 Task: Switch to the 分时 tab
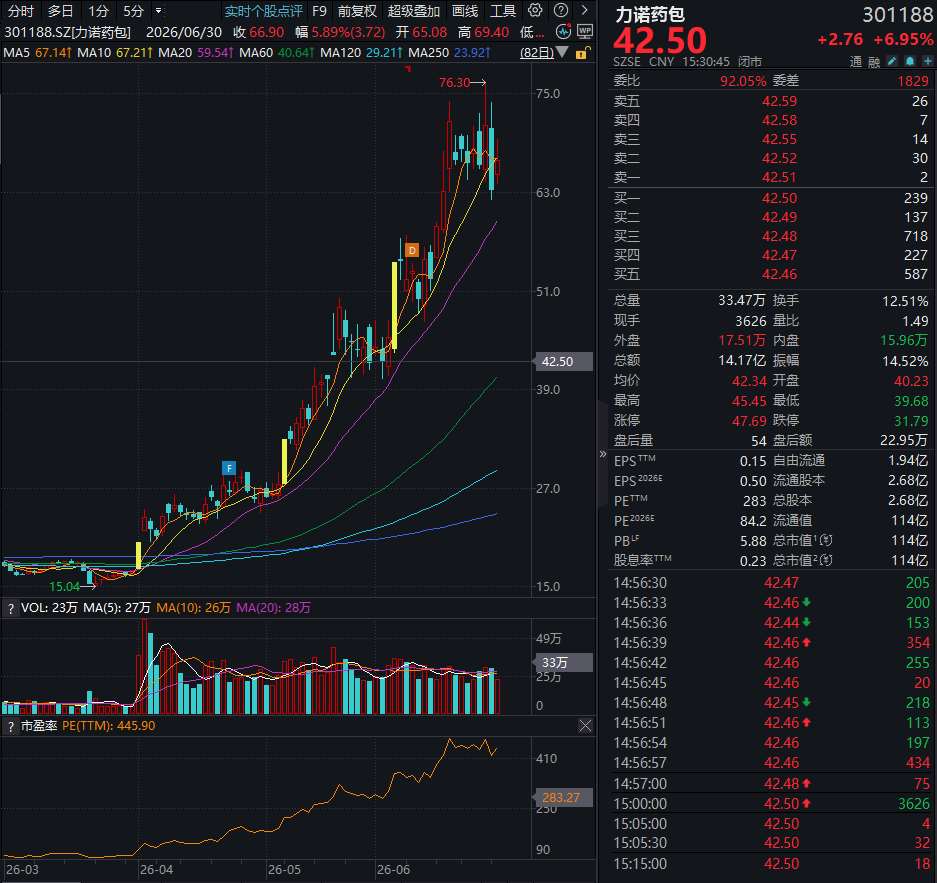pos(20,11)
